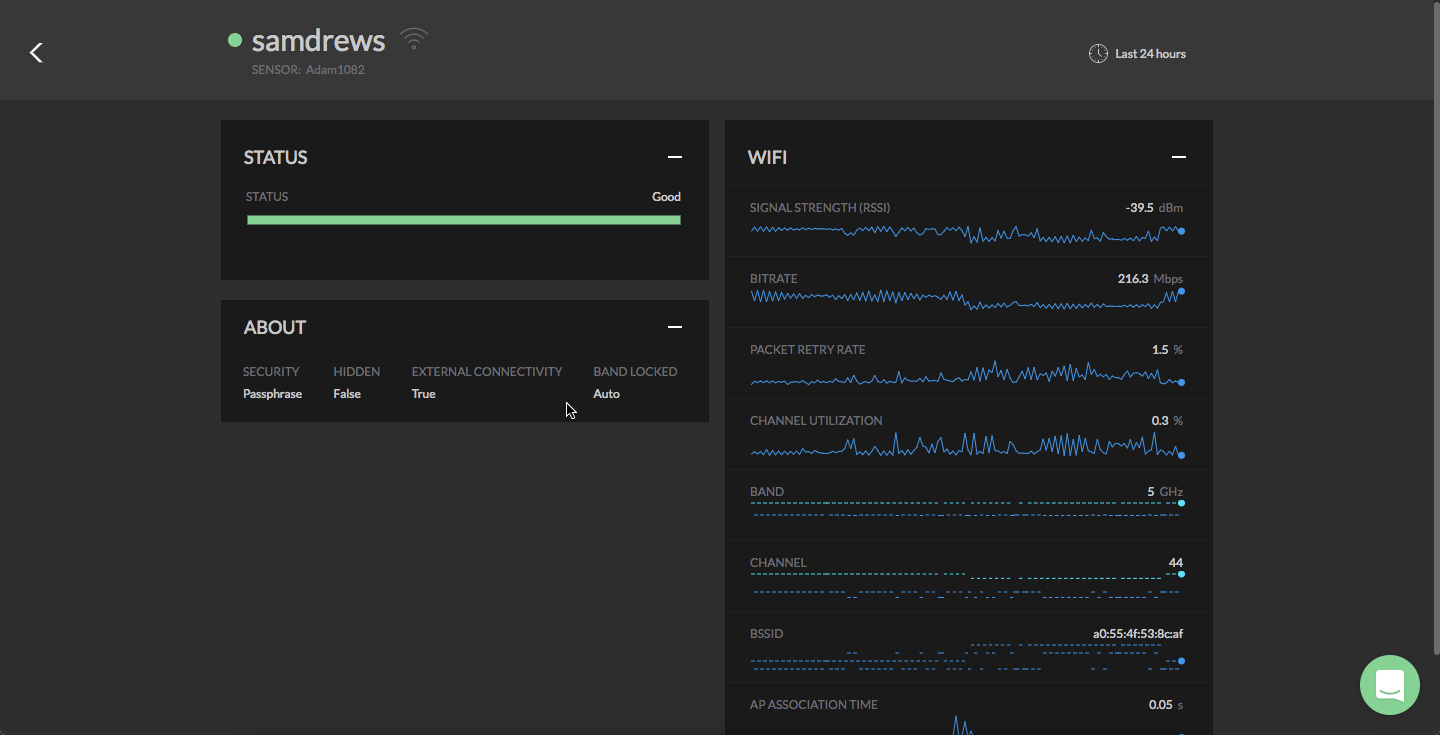Click the back arrow icon
Screen dimensions: 1440x735
tap(36, 53)
